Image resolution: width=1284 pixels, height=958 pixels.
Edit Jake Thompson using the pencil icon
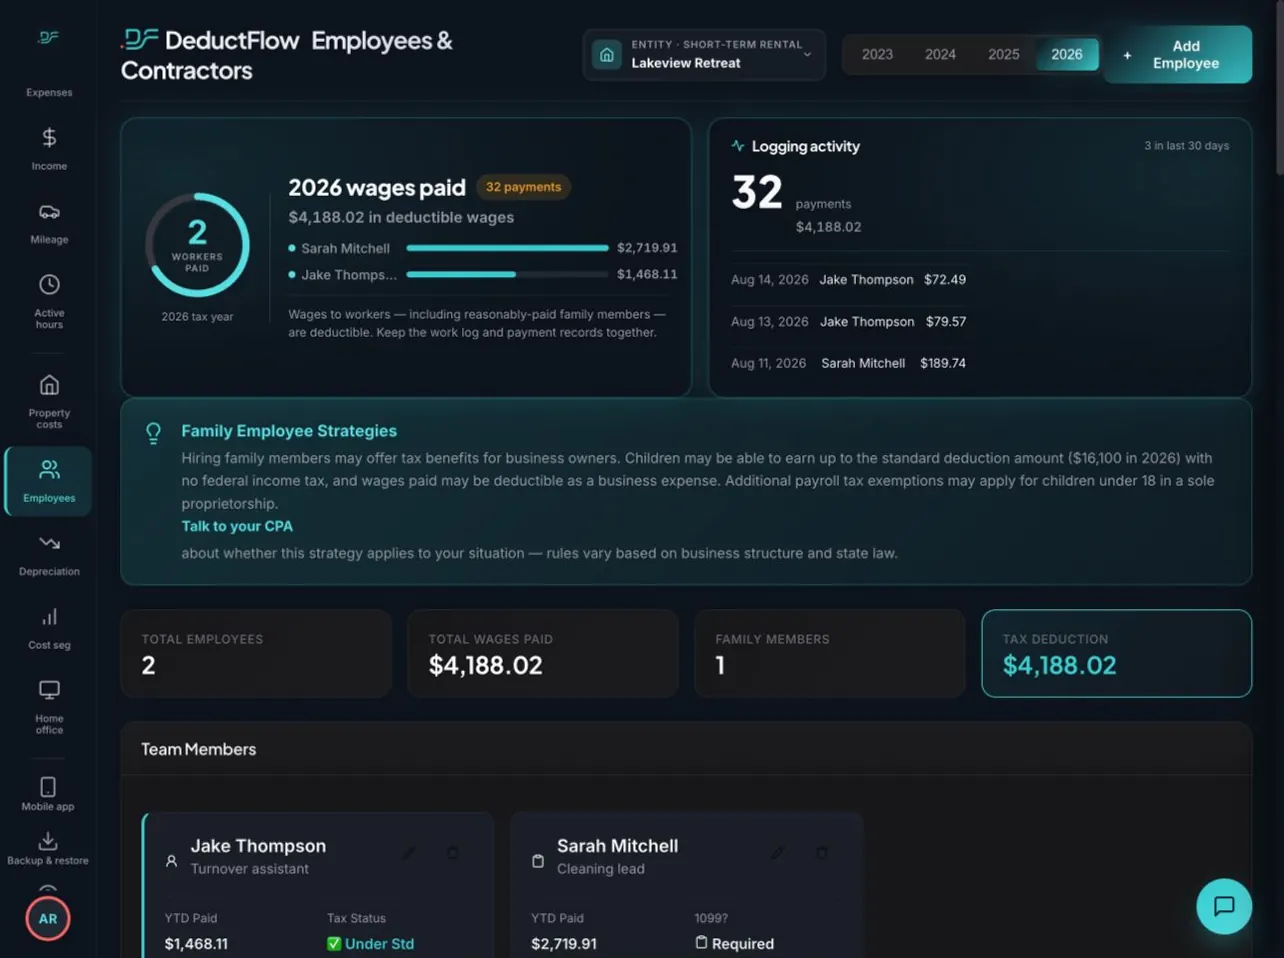click(x=409, y=853)
